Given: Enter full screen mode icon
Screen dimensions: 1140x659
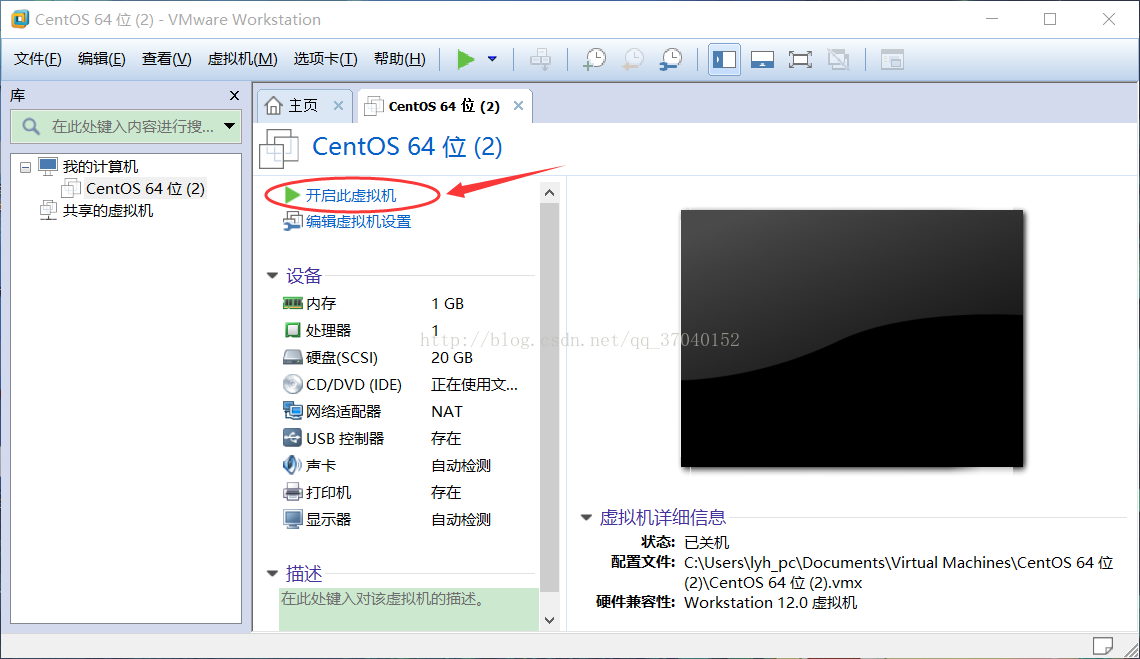Looking at the screenshot, I should pos(800,60).
